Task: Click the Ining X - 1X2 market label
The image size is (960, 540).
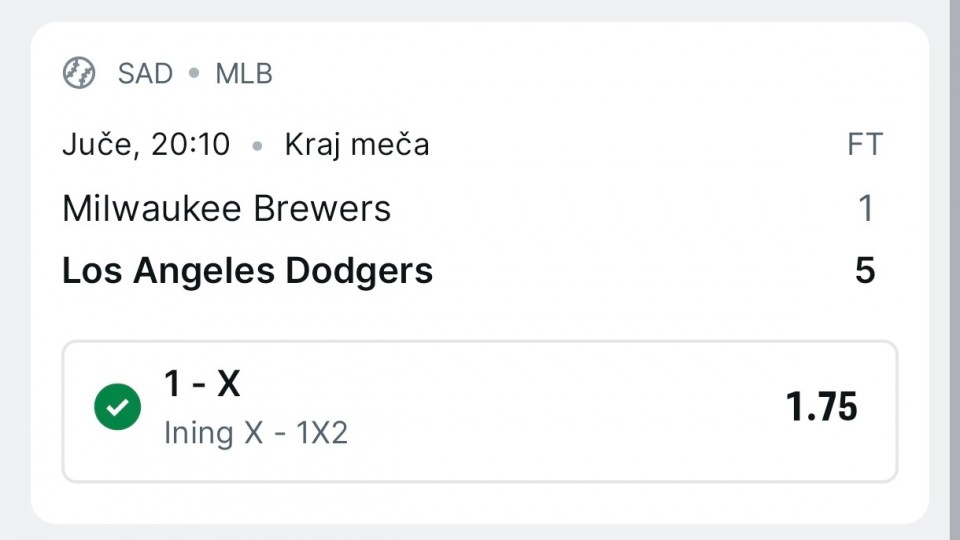Action: pyautogui.click(x=256, y=433)
